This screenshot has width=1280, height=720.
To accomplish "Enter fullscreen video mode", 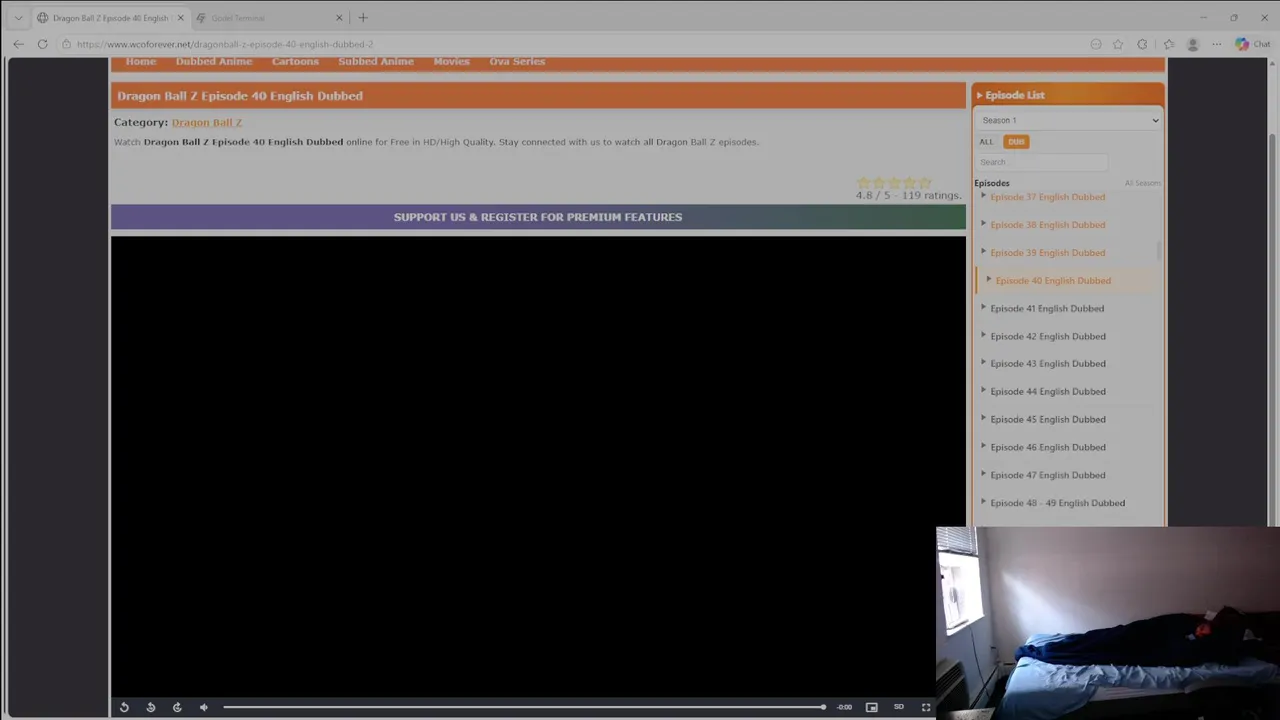I will click(926, 707).
